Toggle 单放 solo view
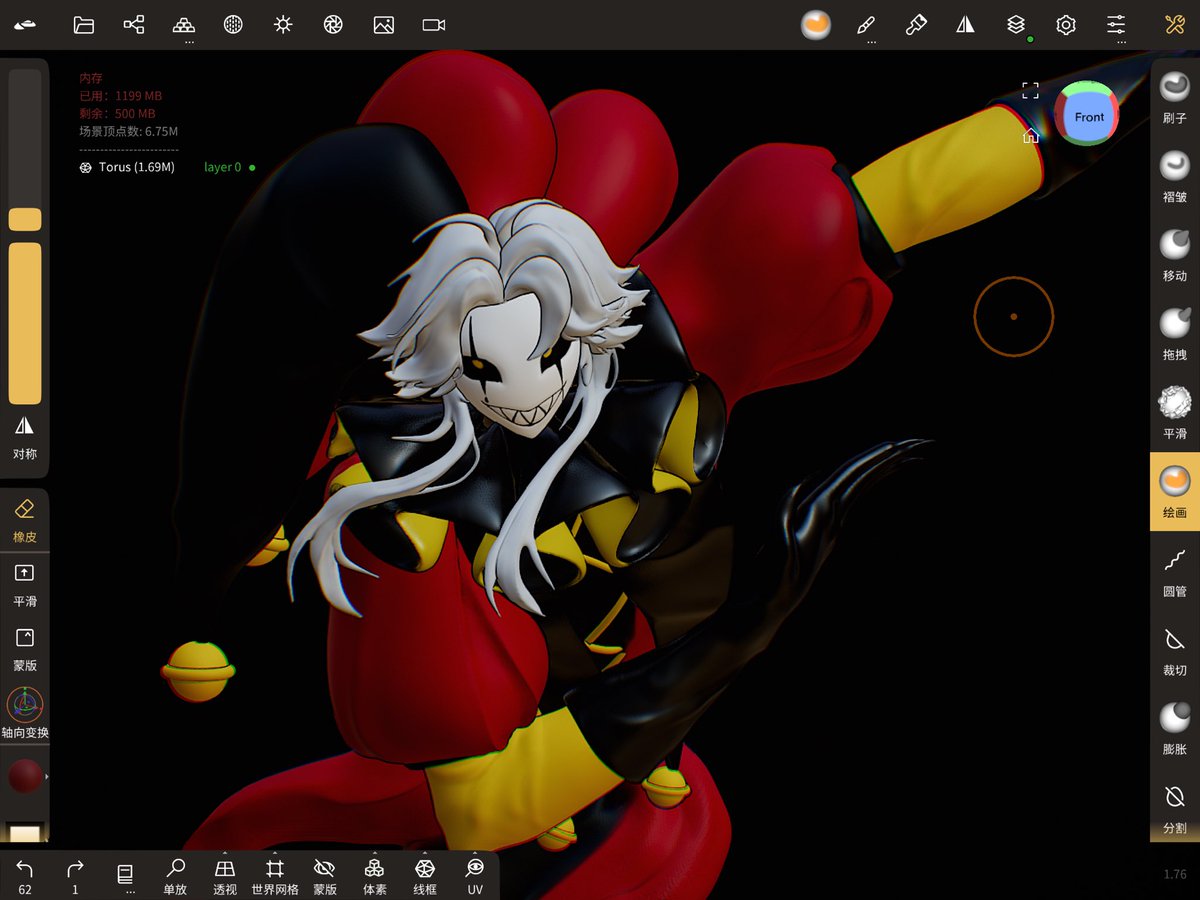 [x=175, y=876]
